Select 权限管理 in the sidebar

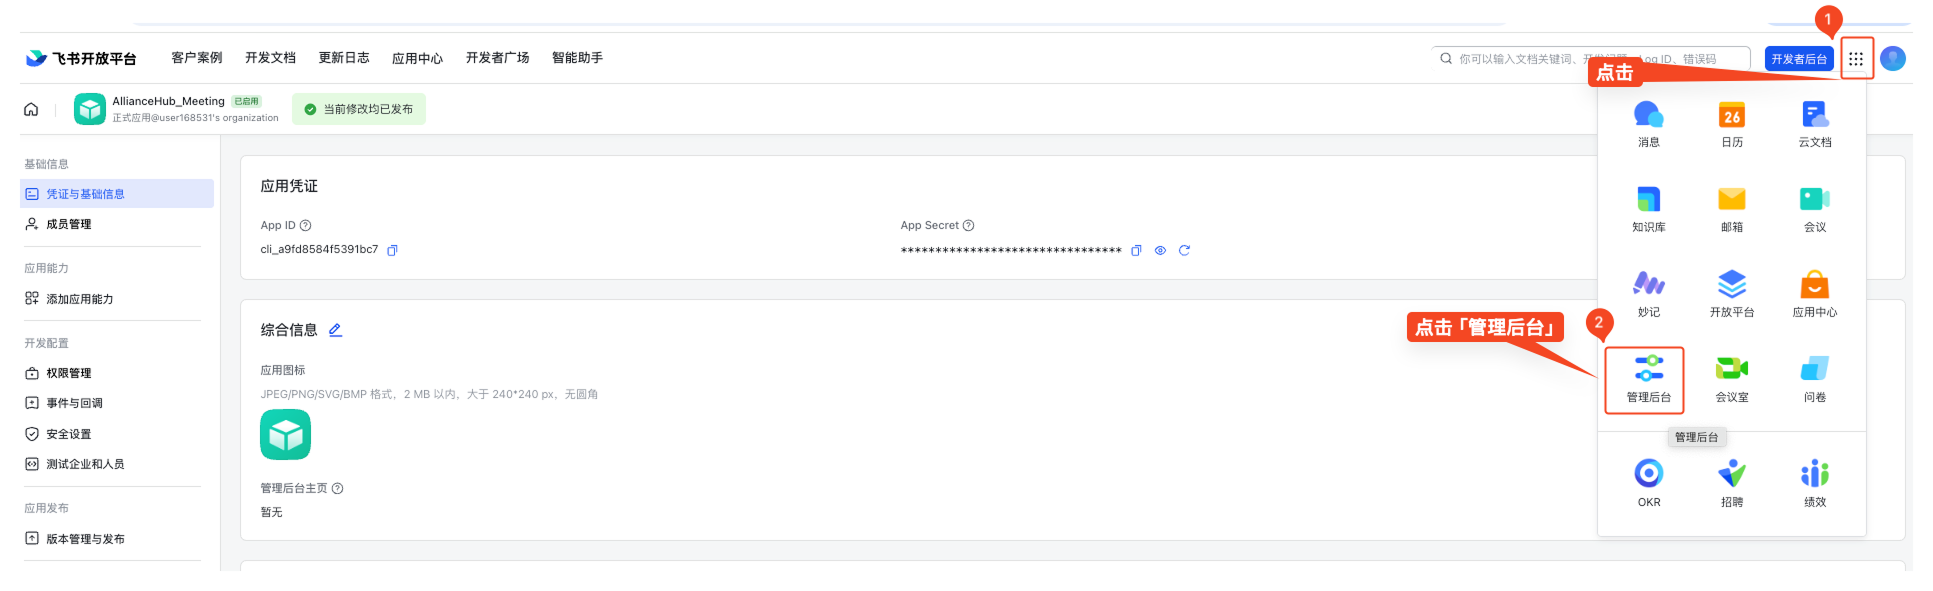point(68,373)
